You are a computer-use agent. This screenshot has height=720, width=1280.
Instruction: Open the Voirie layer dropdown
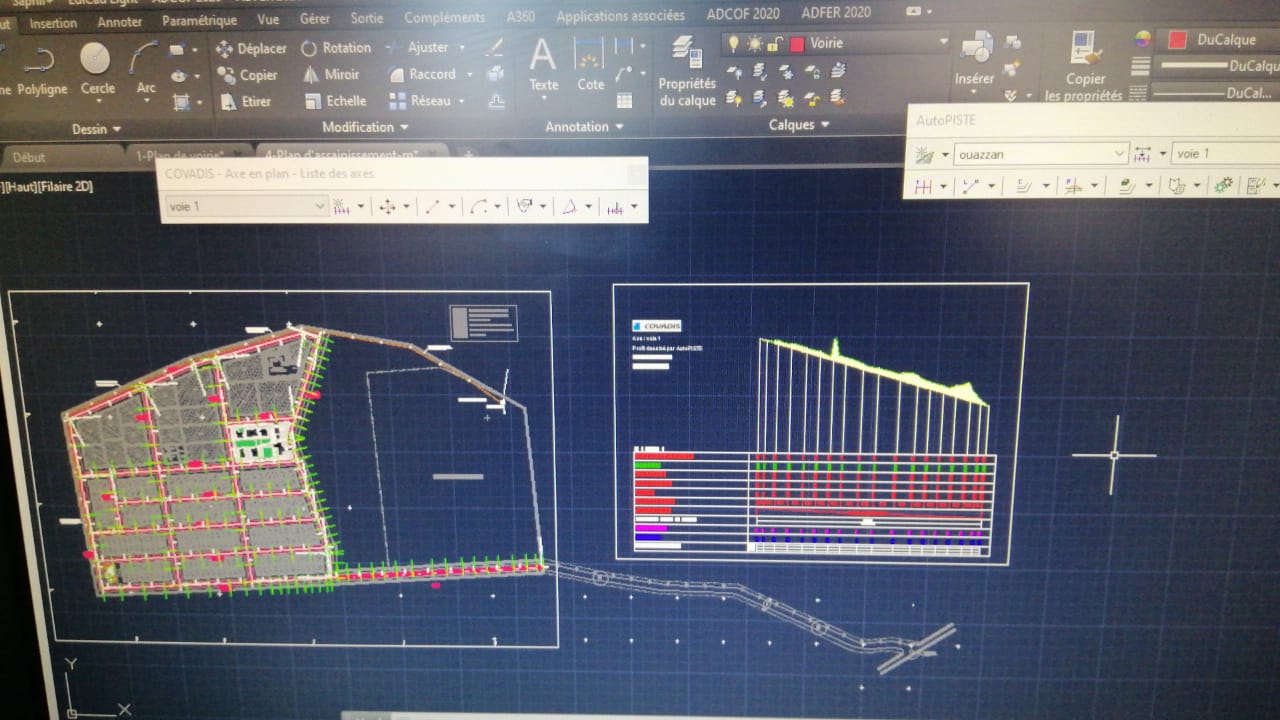[943, 42]
